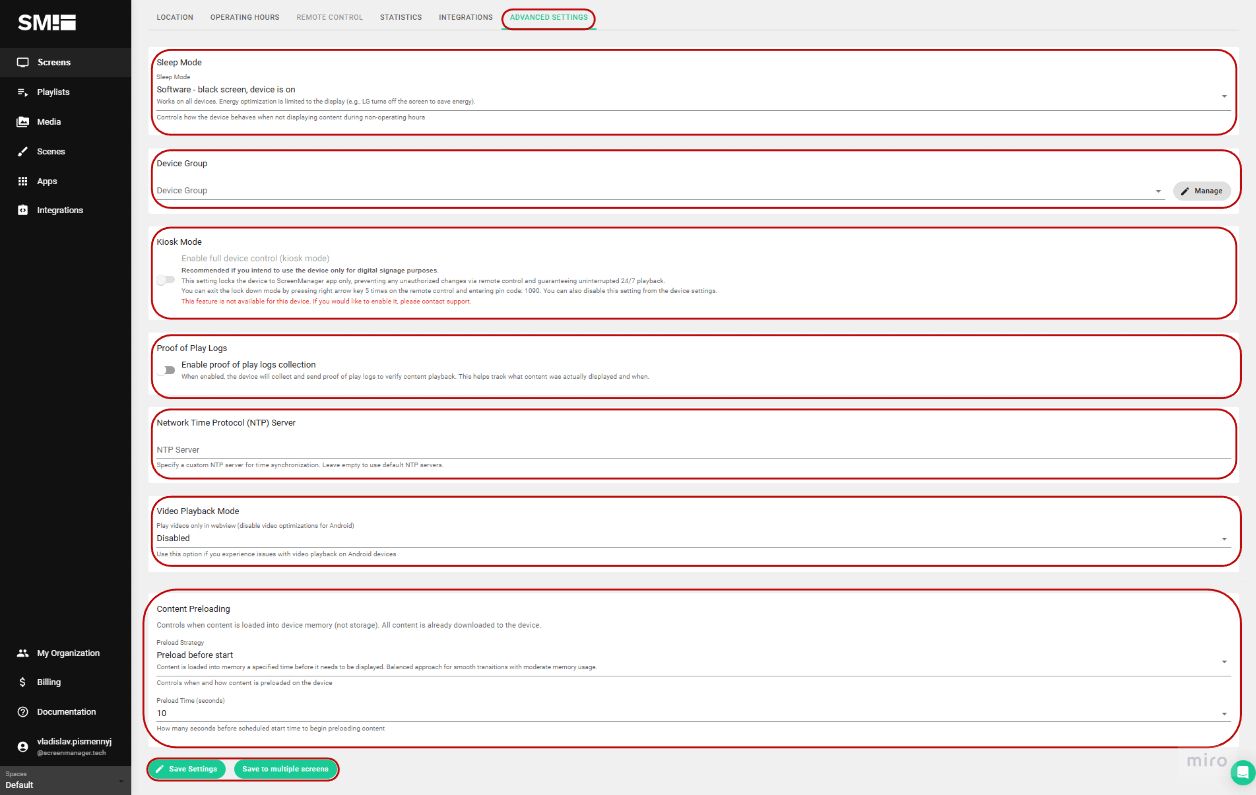Viewport: 1256px width, 795px height.
Task: Open Billing in the sidebar
Action: click(49, 682)
